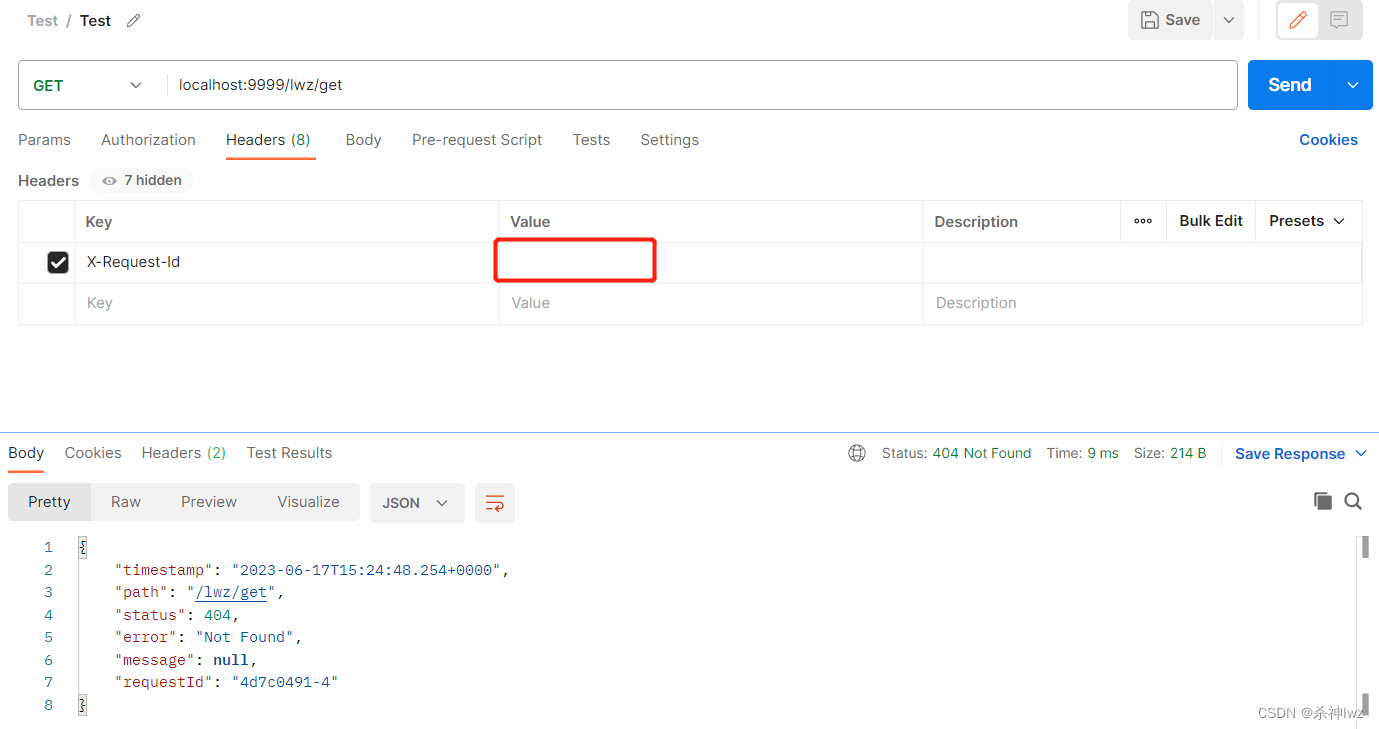Switch to the request Body tab

click(363, 140)
